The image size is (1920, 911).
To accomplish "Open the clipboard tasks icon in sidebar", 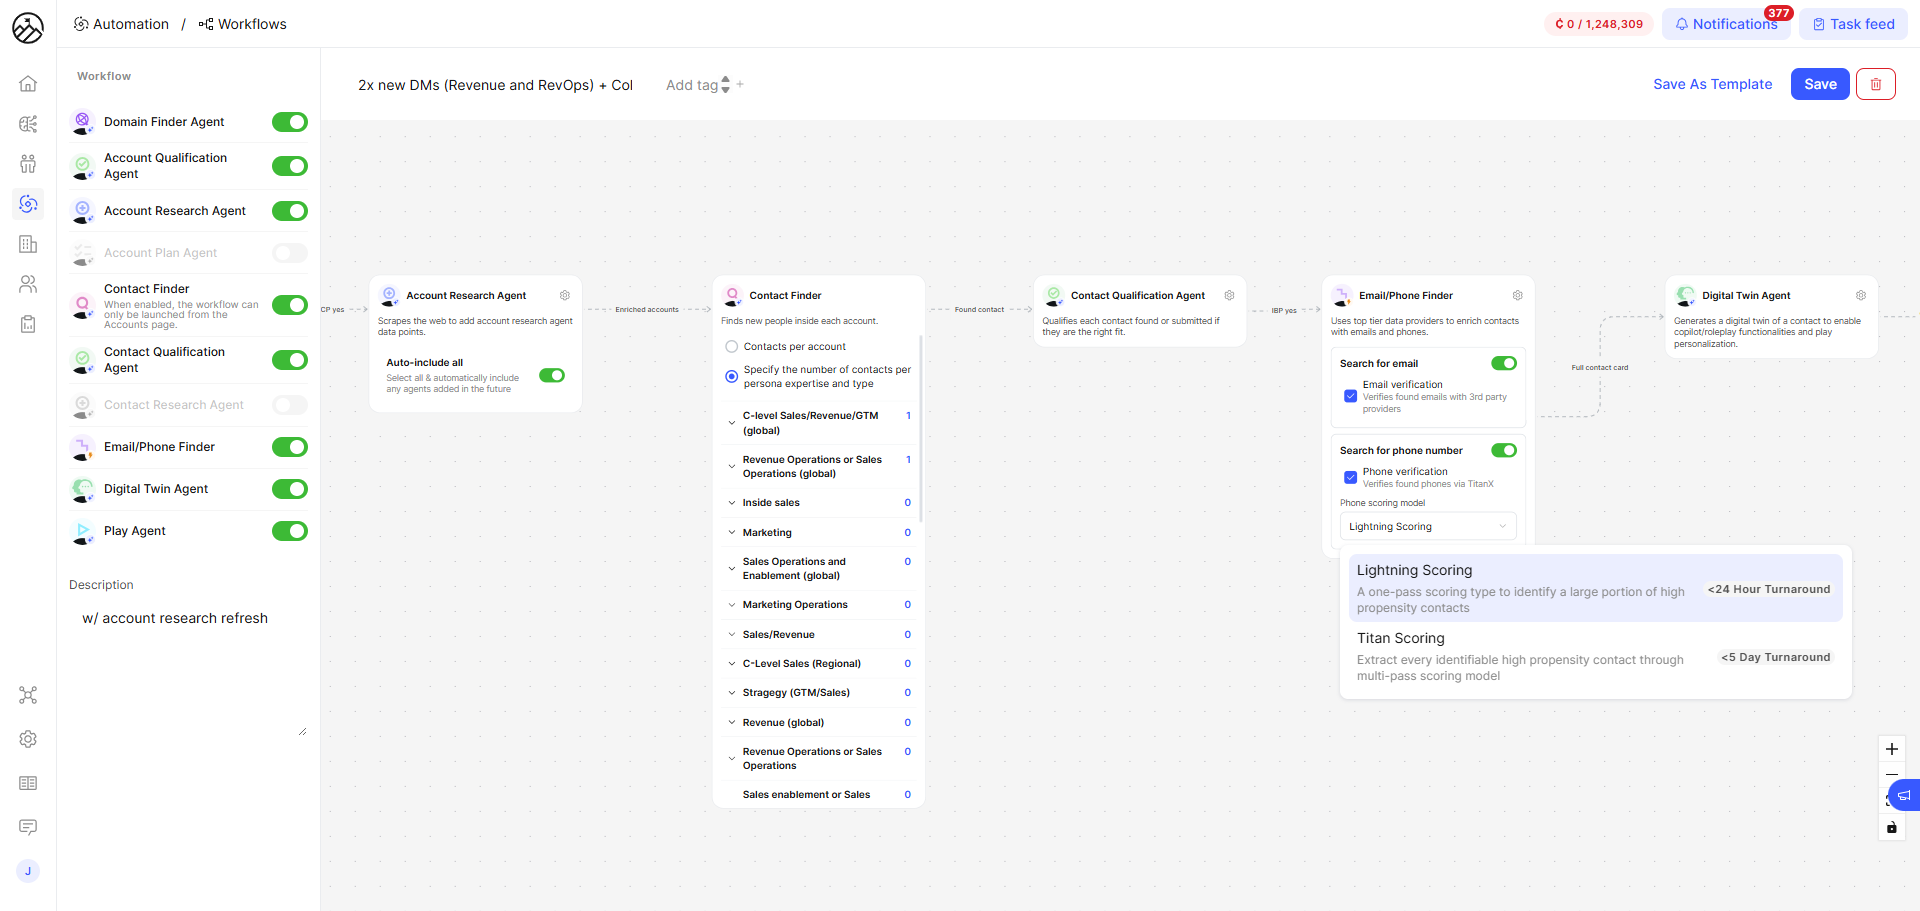I will [27, 324].
